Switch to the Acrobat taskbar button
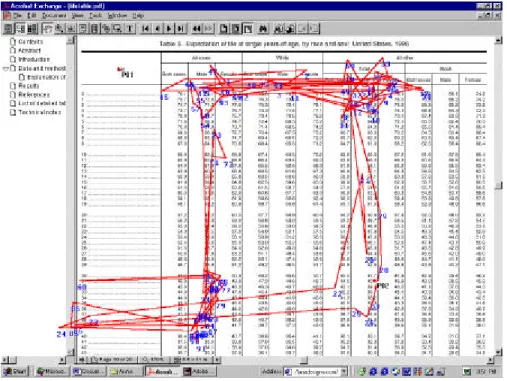The width and height of the screenshot is (507, 381). tap(162, 371)
